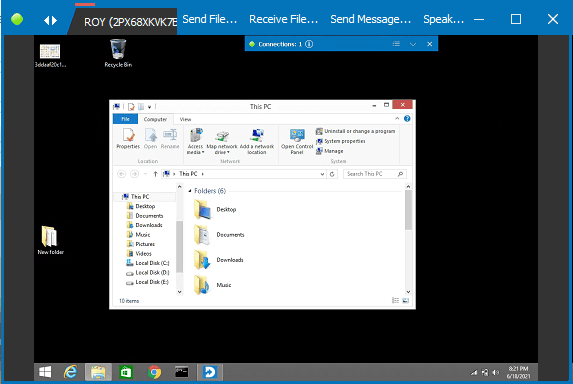The width and height of the screenshot is (573, 384).
Task: Click Add a network location icon
Action: coord(257,141)
